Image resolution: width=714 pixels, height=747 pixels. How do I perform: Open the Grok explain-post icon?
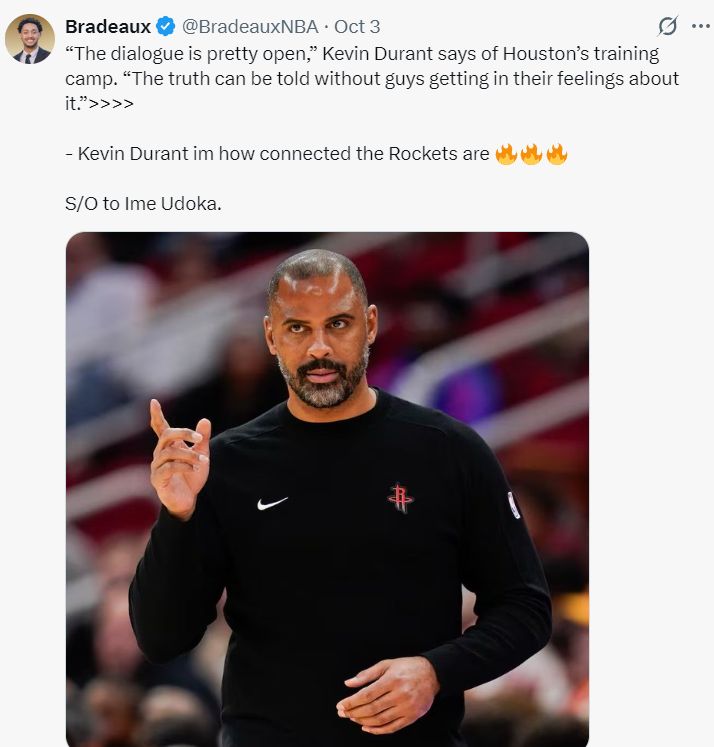667,26
